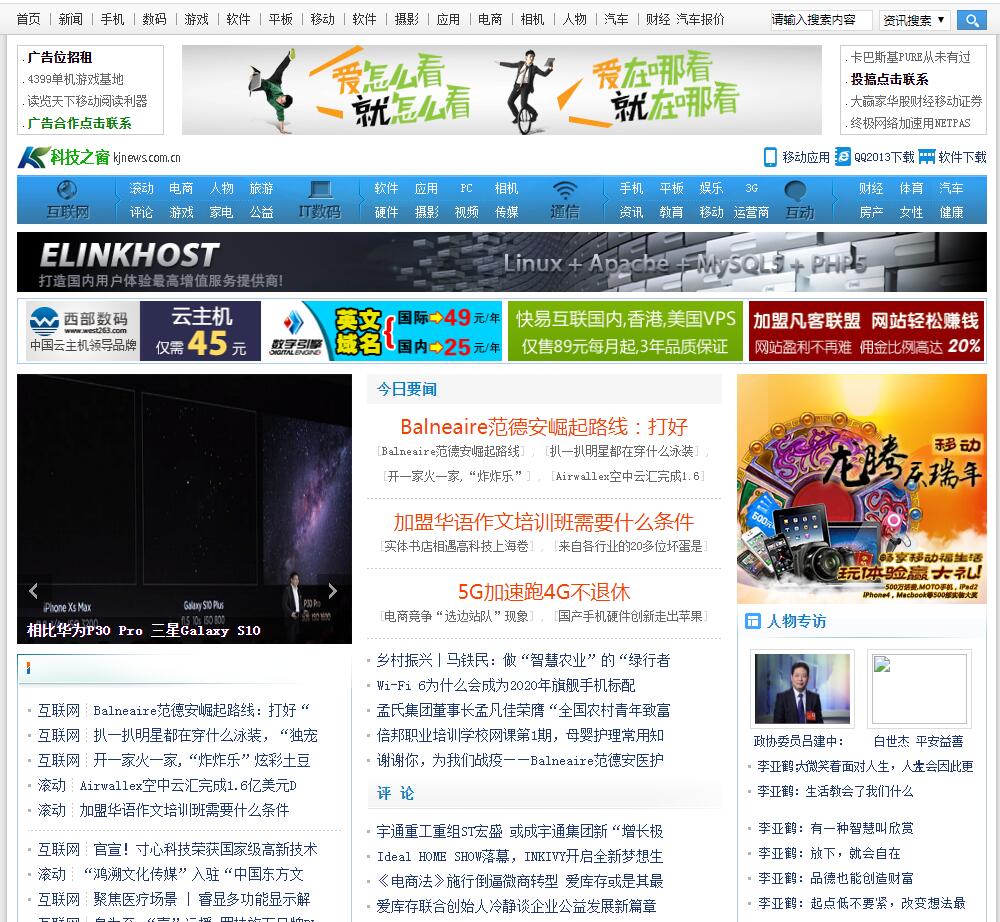
Task: Open the 互联网 globe section icon
Action: (67, 189)
